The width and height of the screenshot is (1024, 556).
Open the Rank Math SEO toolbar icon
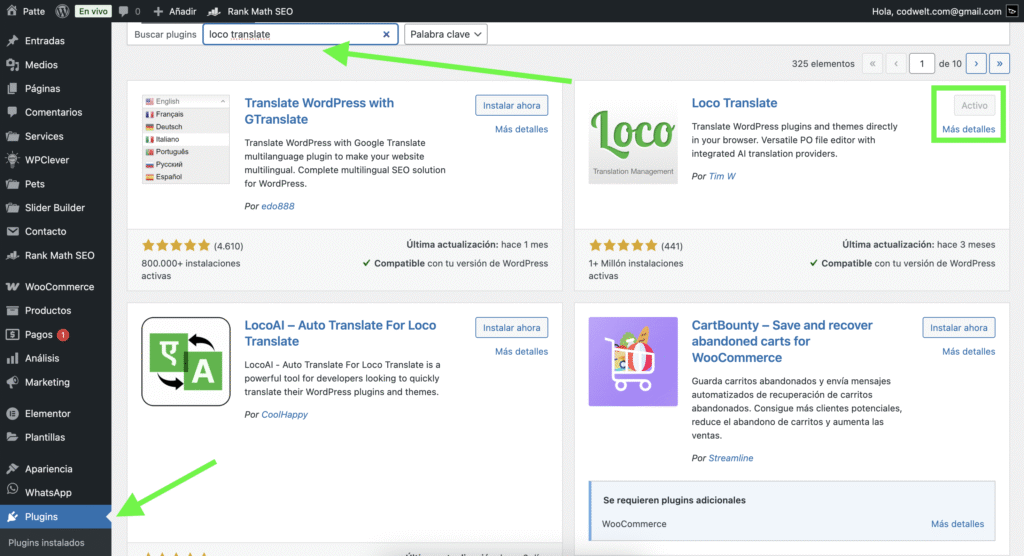(x=214, y=12)
